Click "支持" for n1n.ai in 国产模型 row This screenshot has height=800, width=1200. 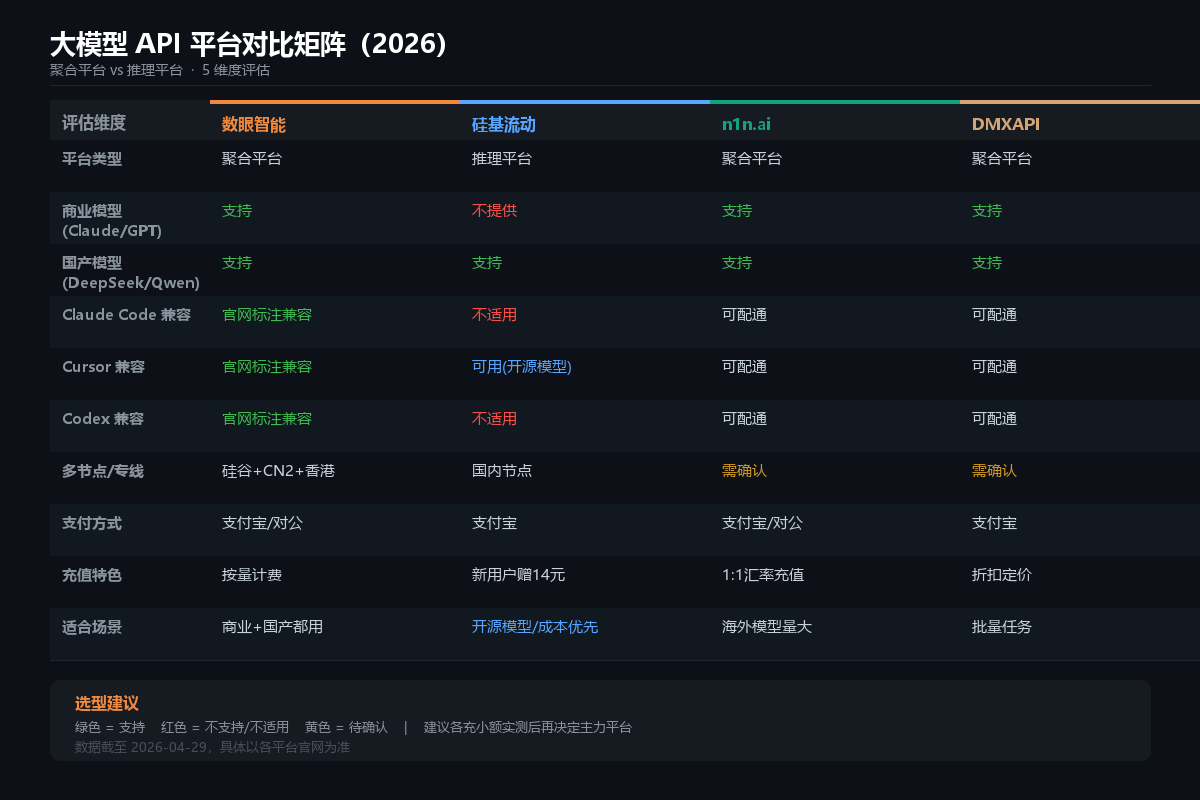coord(737,262)
